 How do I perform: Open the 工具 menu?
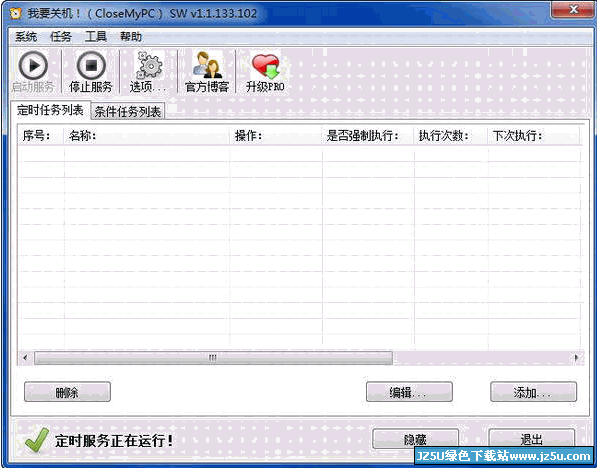pos(96,37)
